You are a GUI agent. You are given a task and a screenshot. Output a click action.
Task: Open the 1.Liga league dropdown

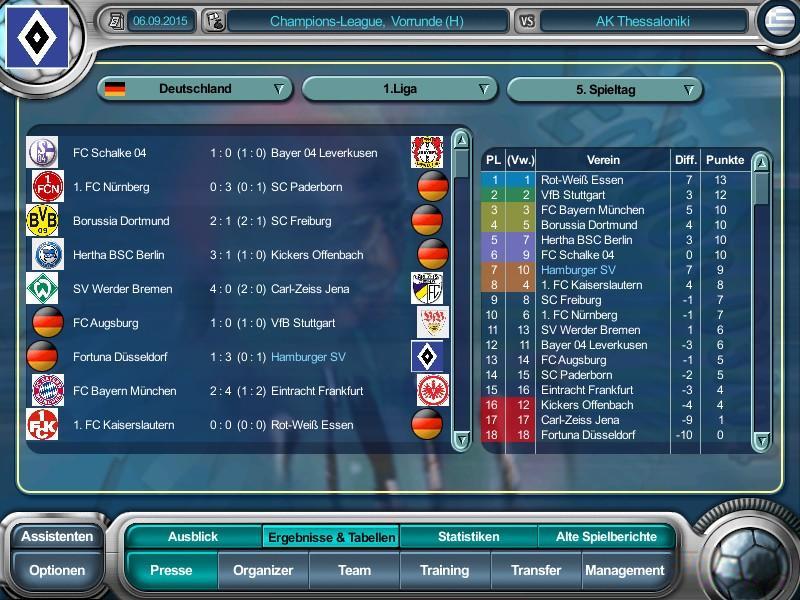pos(400,89)
